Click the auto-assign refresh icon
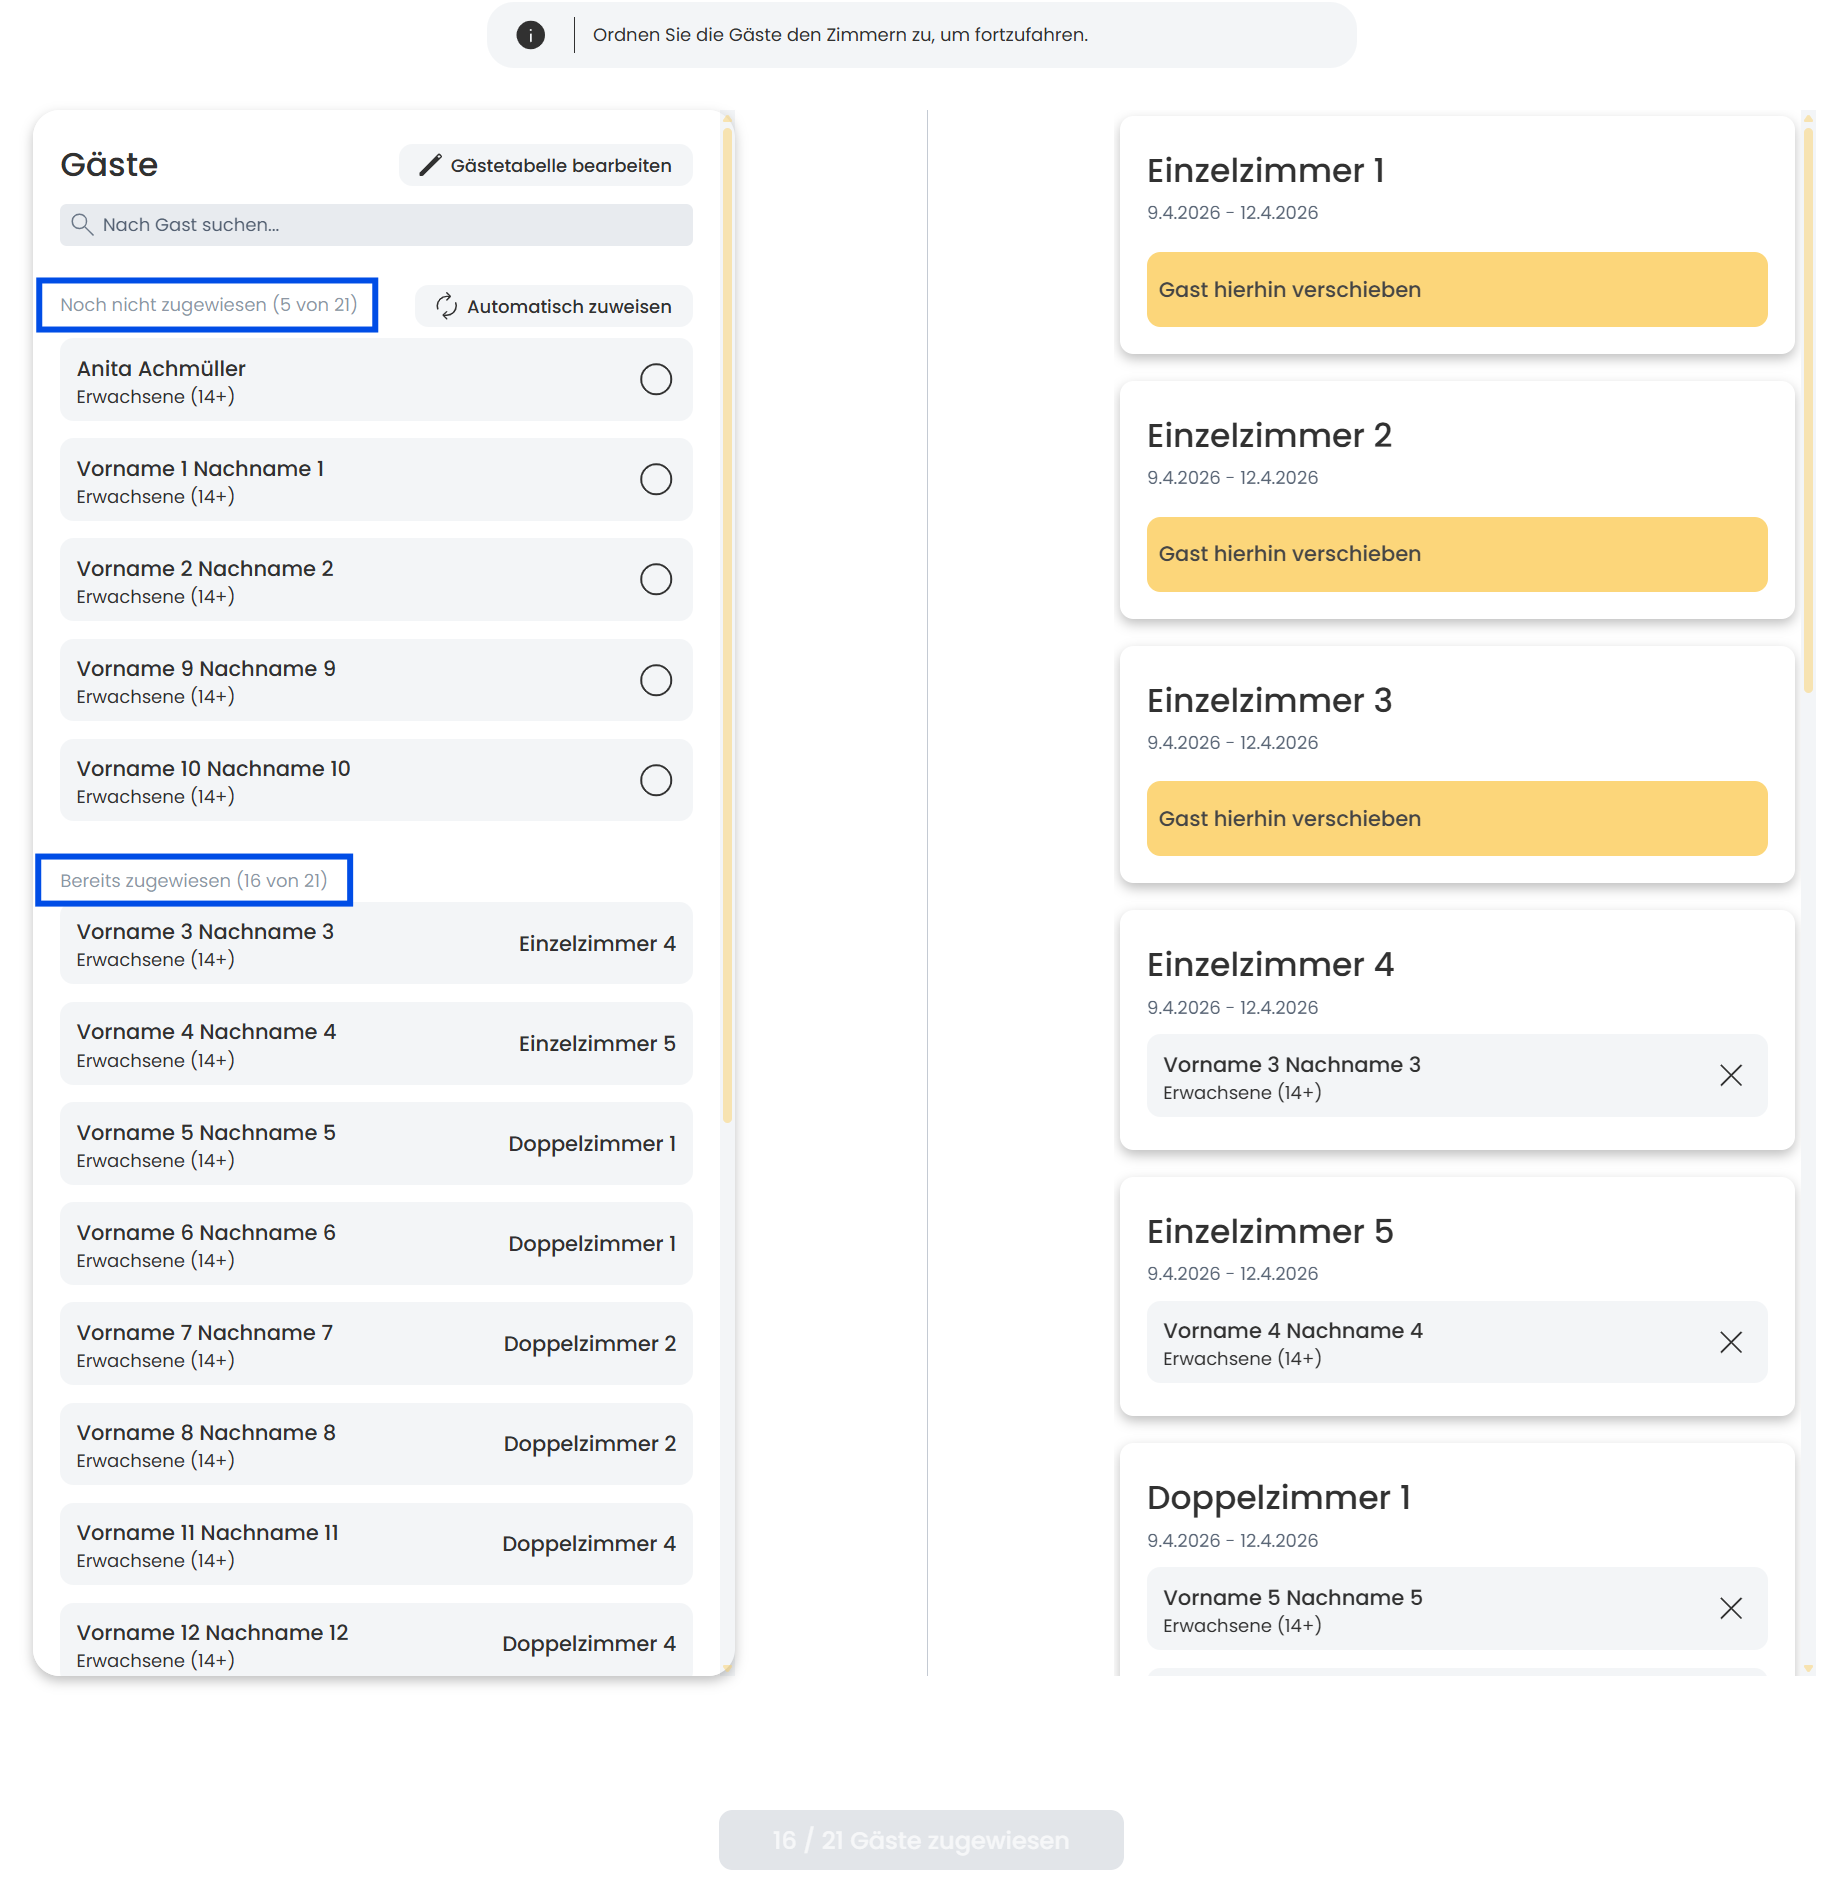 (446, 306)
